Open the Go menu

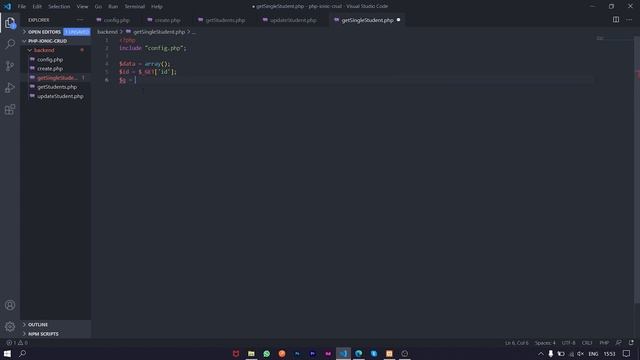click(x=98, y=6)
